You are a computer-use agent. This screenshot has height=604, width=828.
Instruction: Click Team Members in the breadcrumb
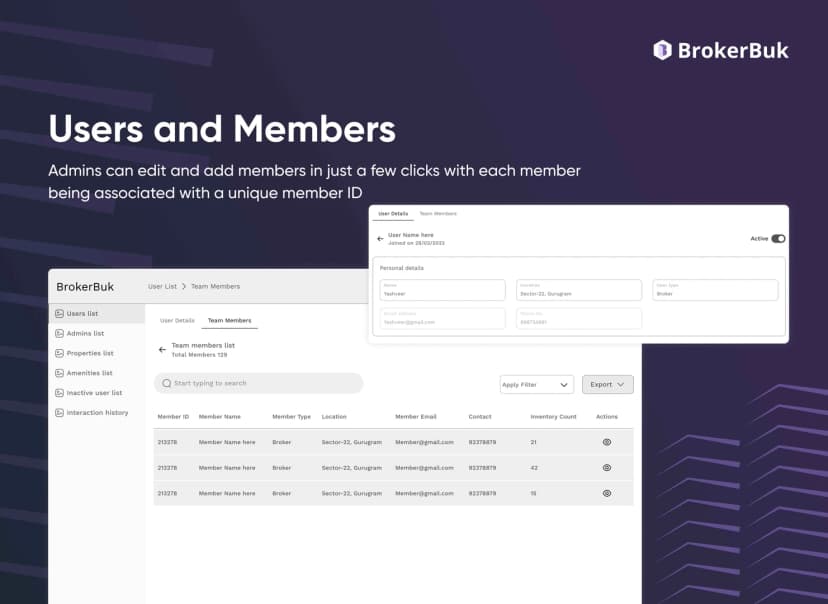[x=215, y=286]
